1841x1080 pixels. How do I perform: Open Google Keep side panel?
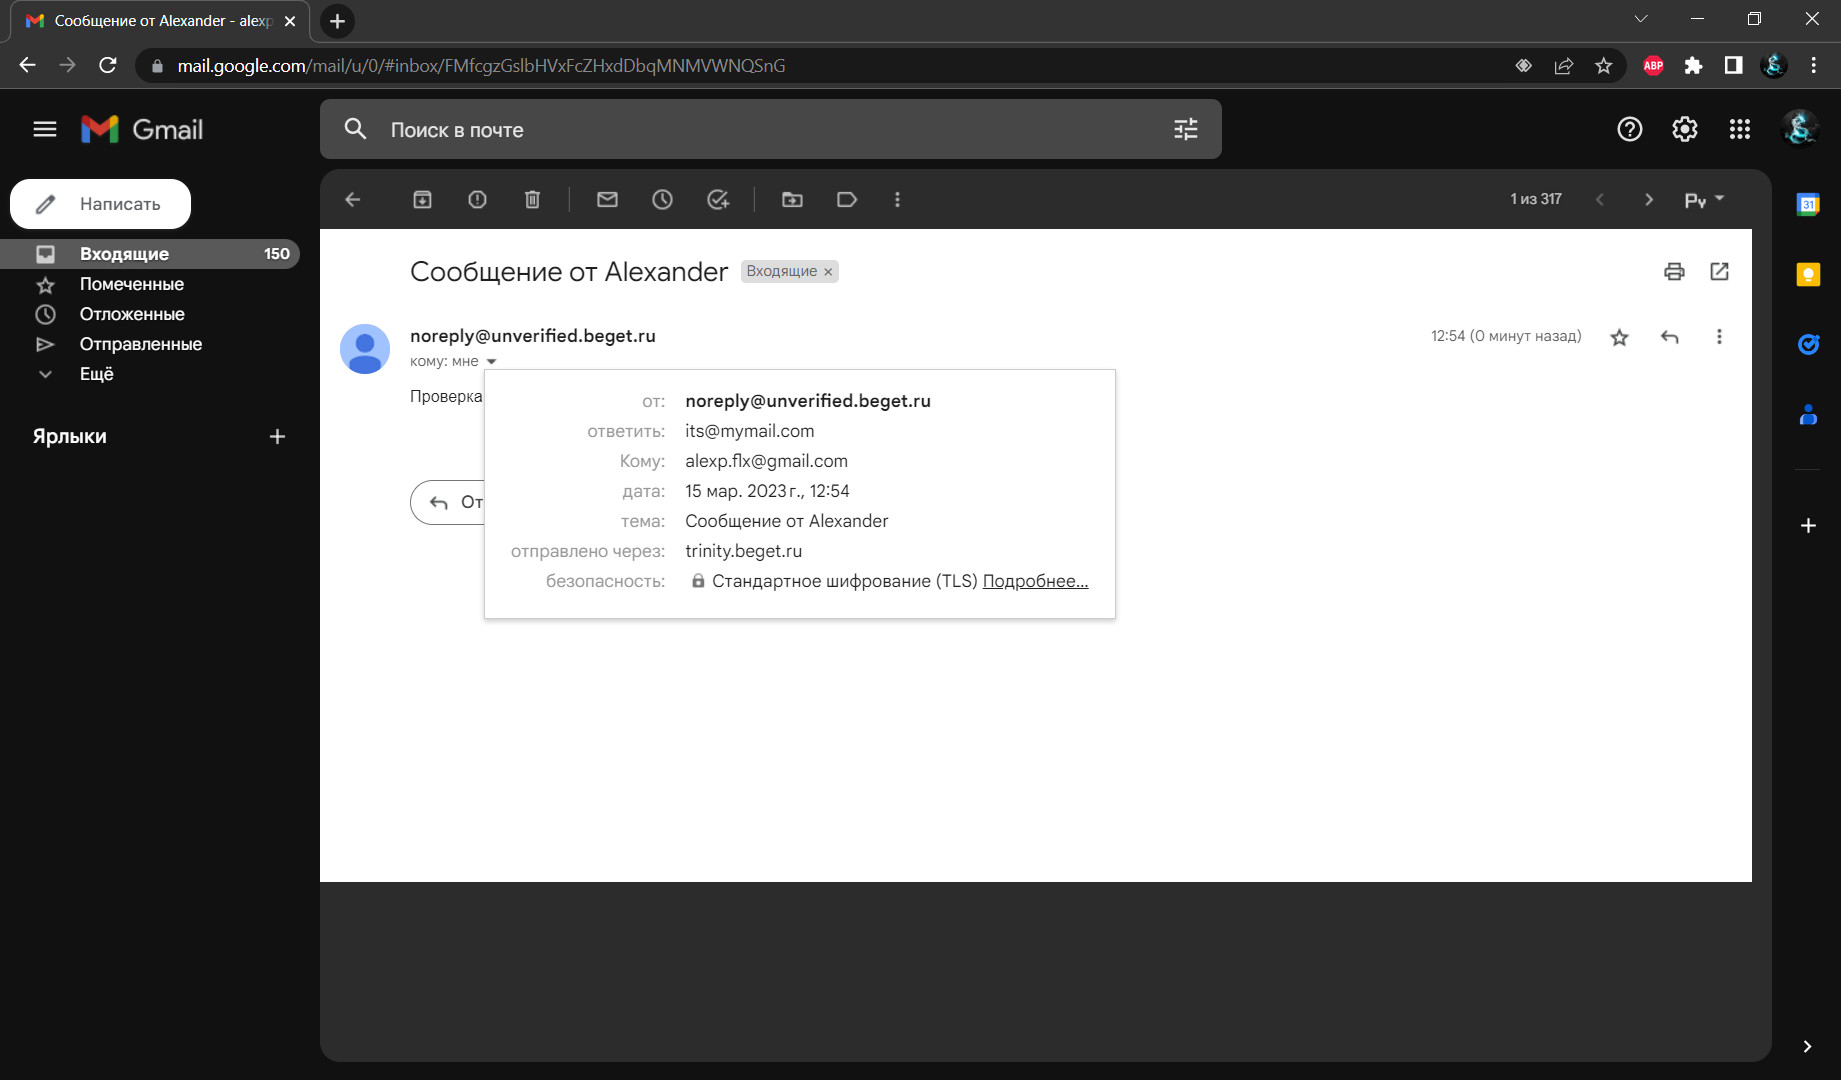[x=1808, y=274]
